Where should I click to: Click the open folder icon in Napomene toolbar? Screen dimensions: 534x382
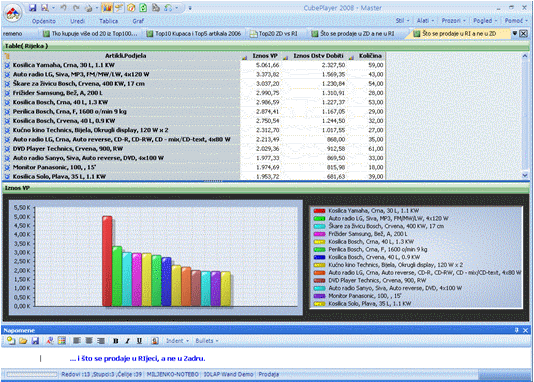(x=23, y=341)
